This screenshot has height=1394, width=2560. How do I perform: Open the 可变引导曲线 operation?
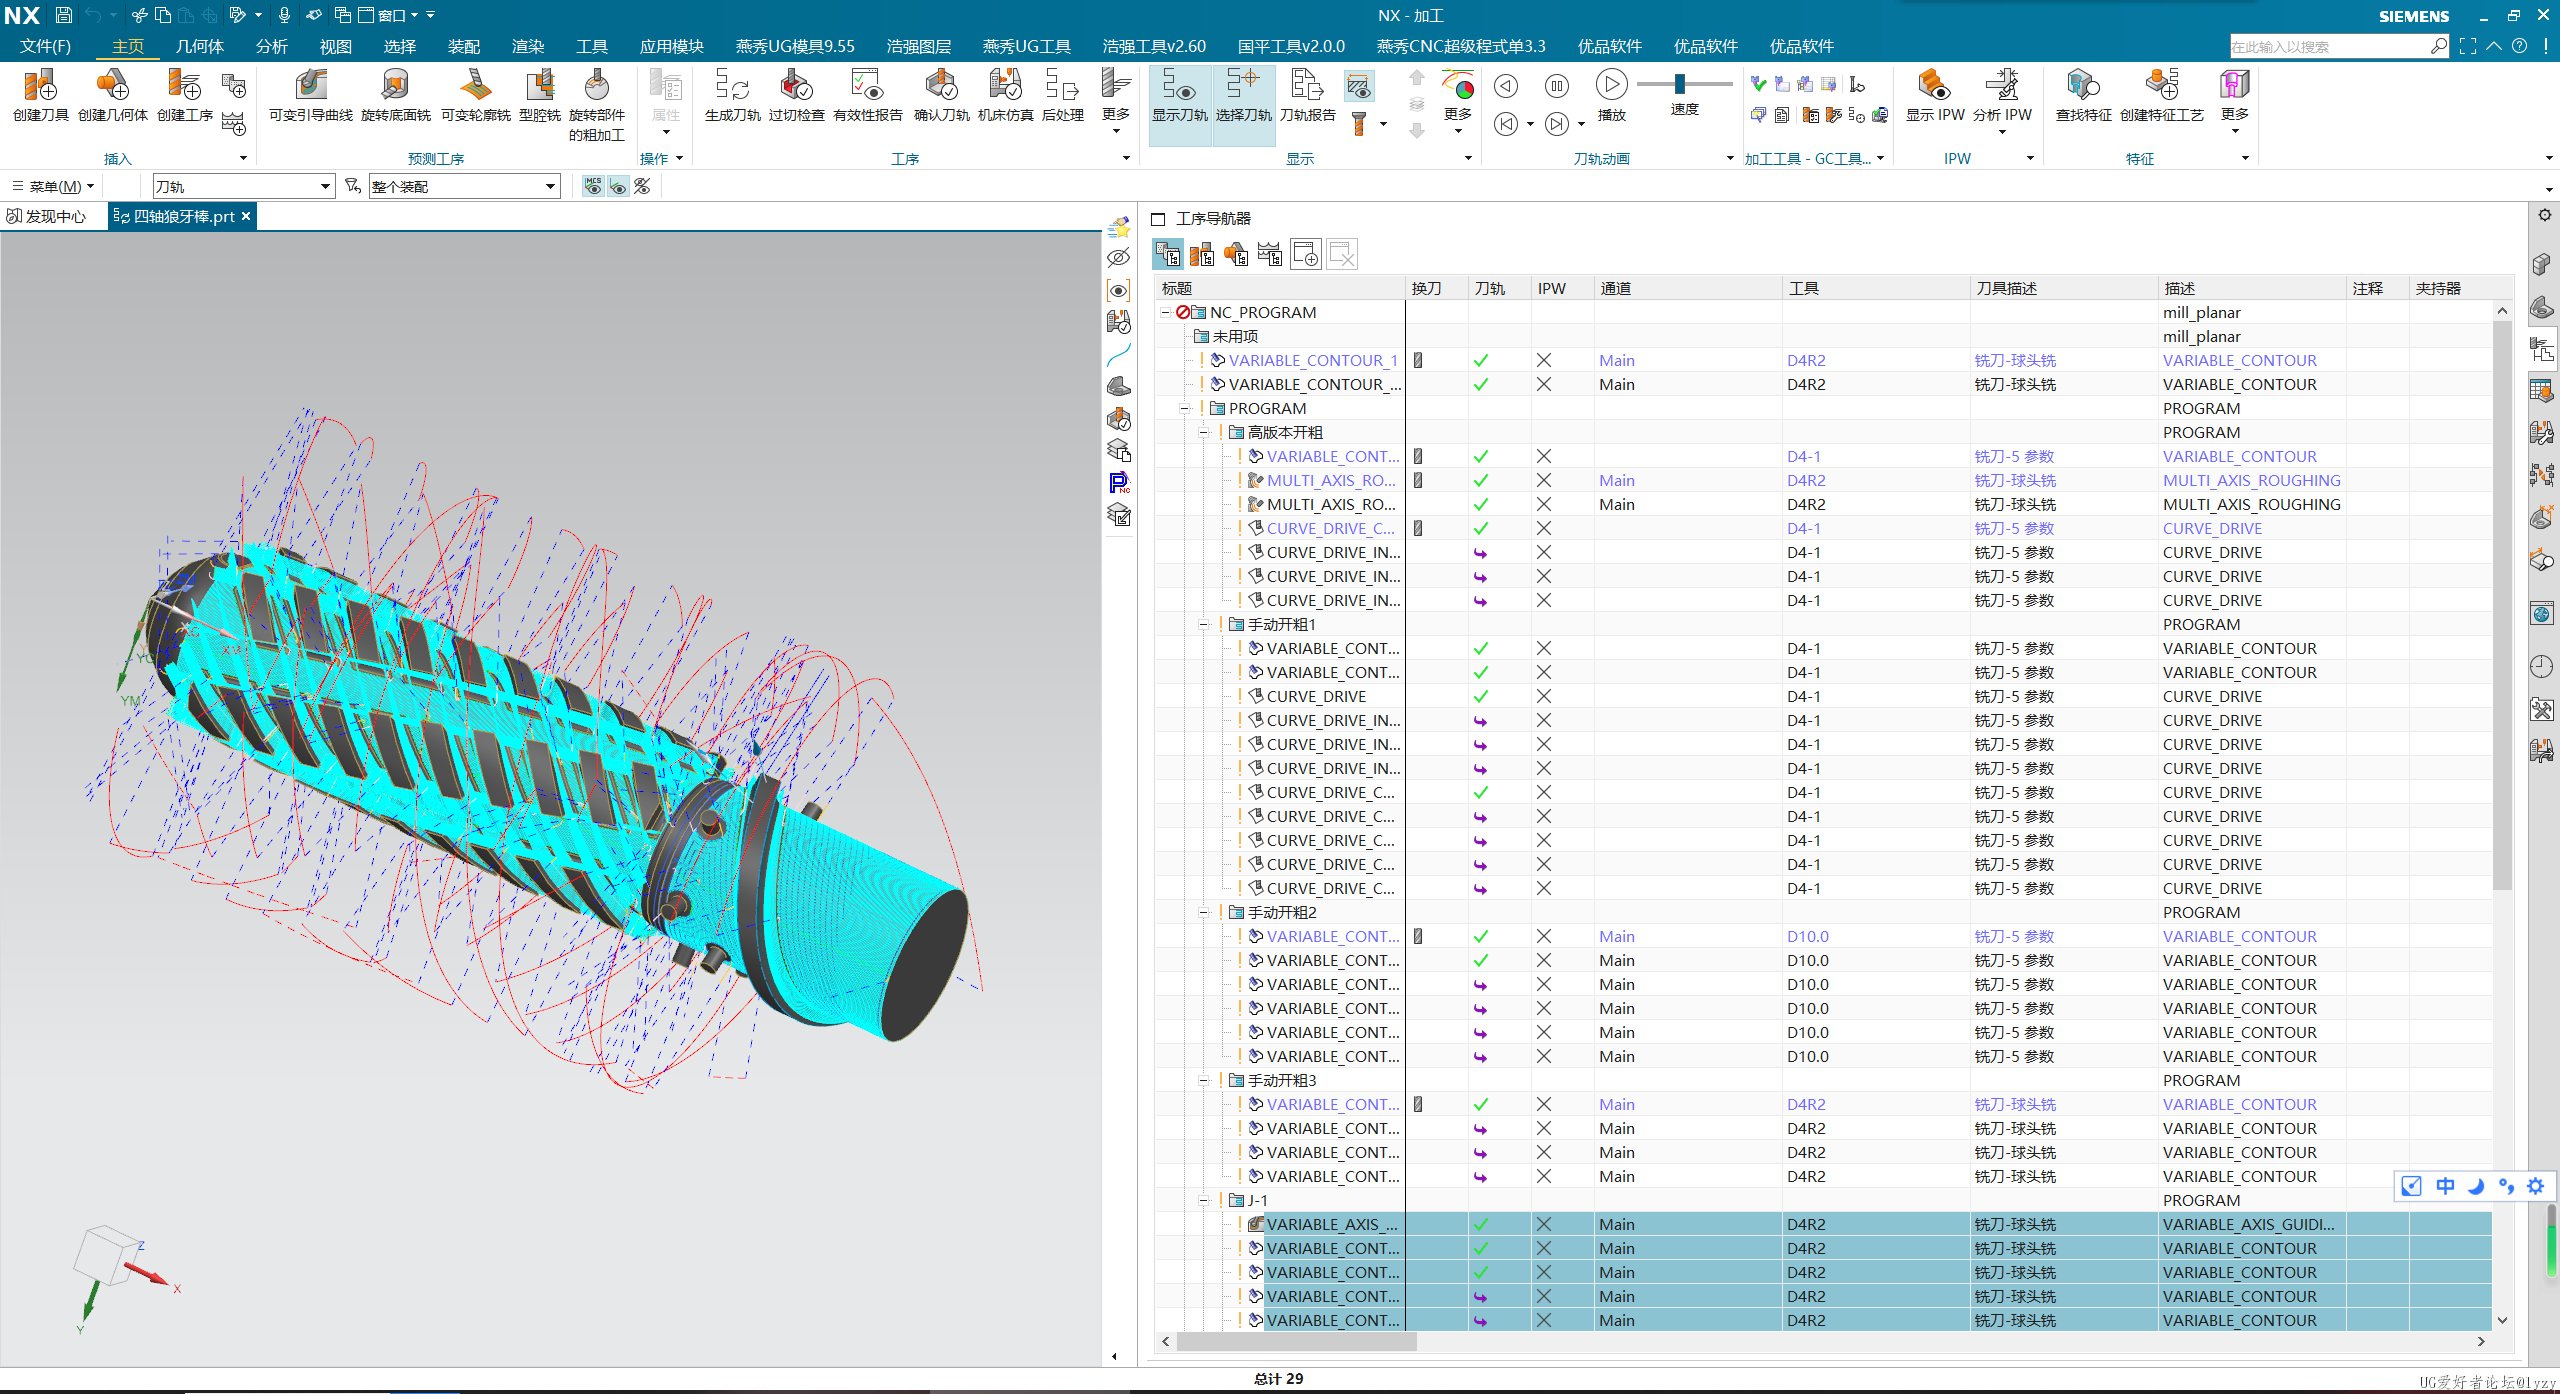311,95
